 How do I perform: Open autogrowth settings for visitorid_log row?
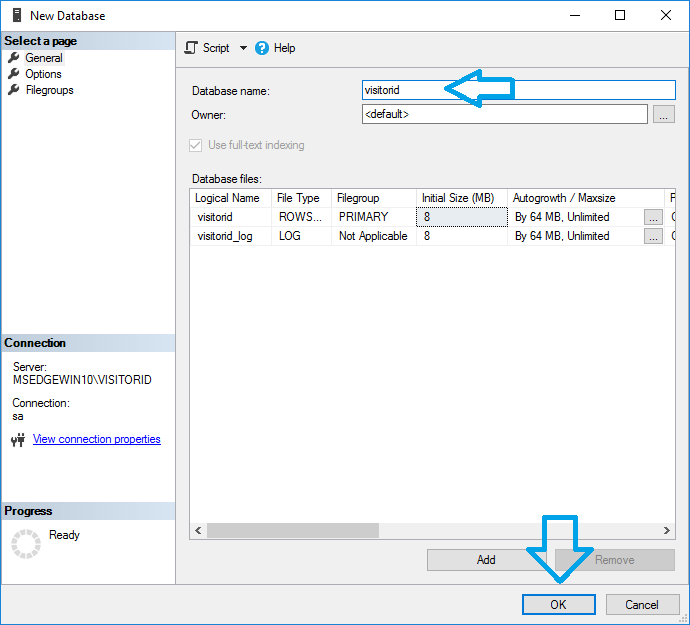tap(653, 236)
